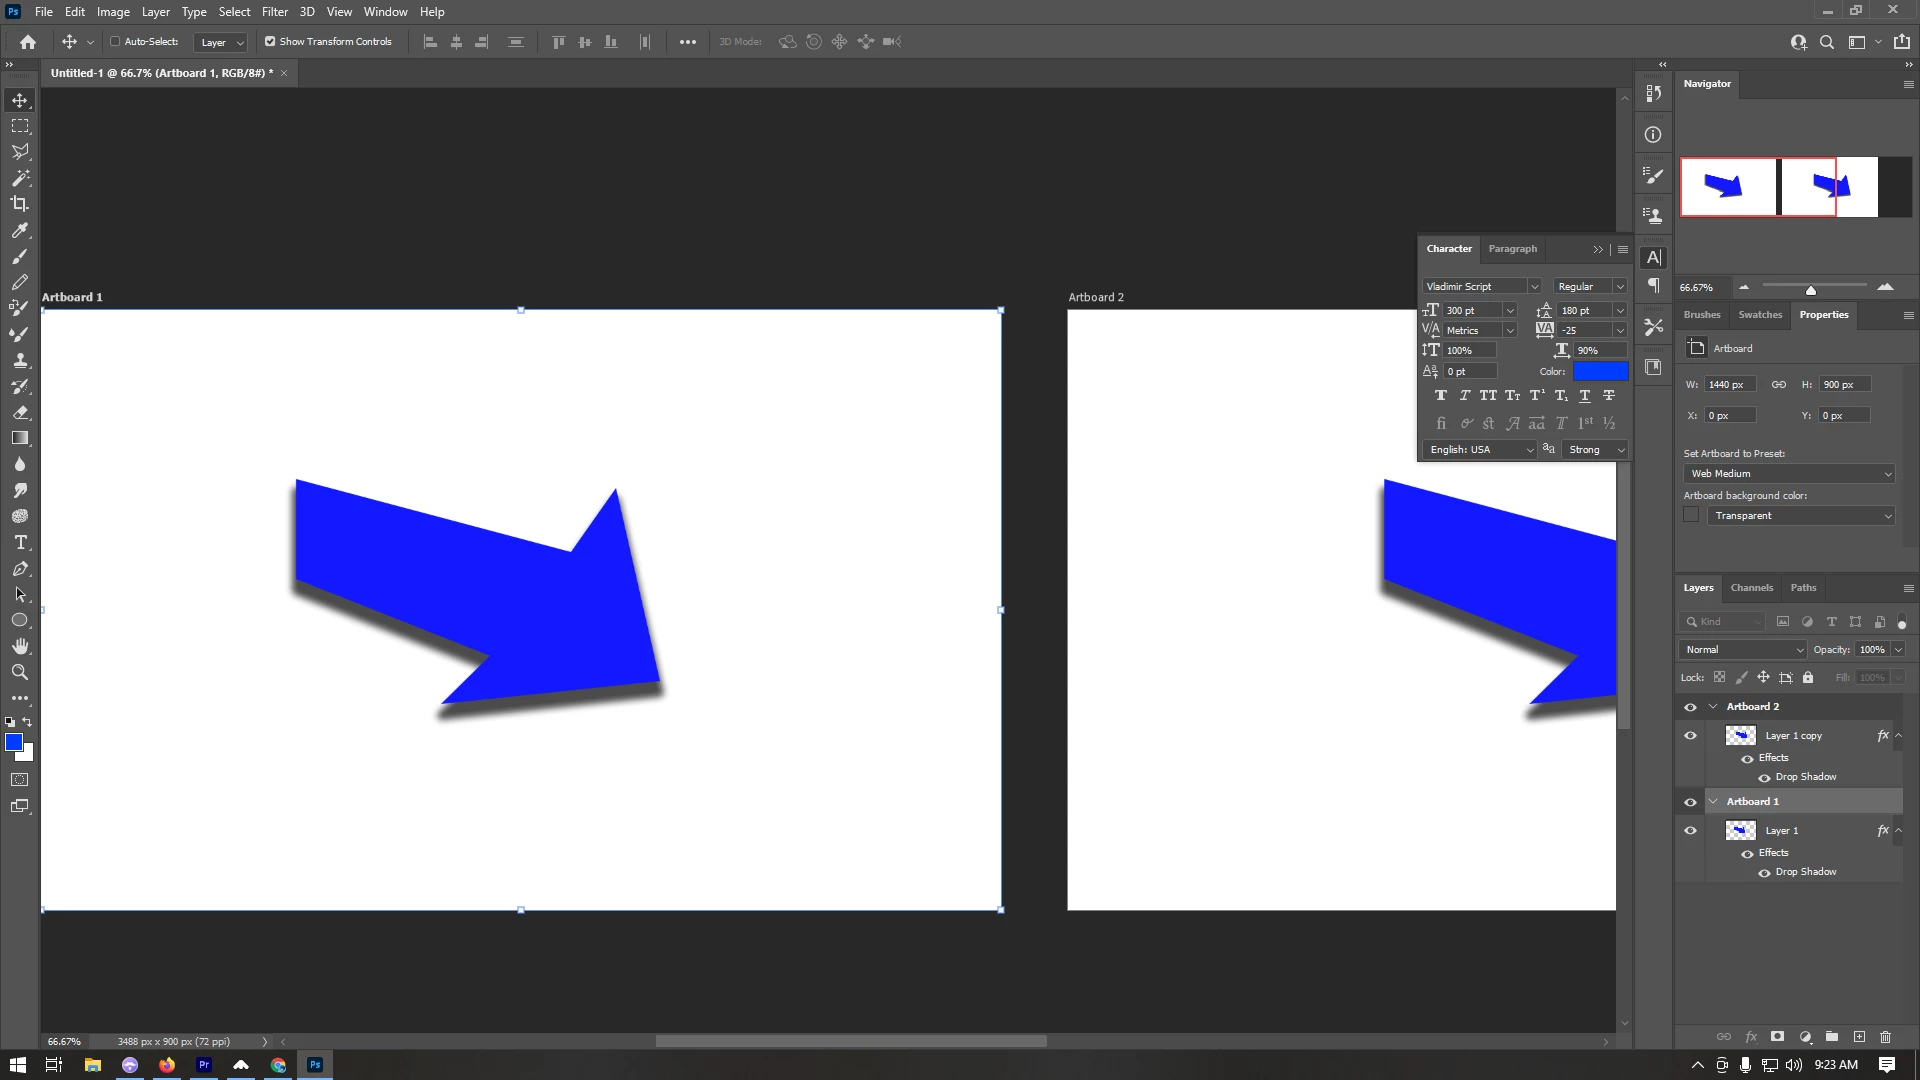Click the Artboard 2 canvas label
Screen dimensions: 1920x1080
1096,297
